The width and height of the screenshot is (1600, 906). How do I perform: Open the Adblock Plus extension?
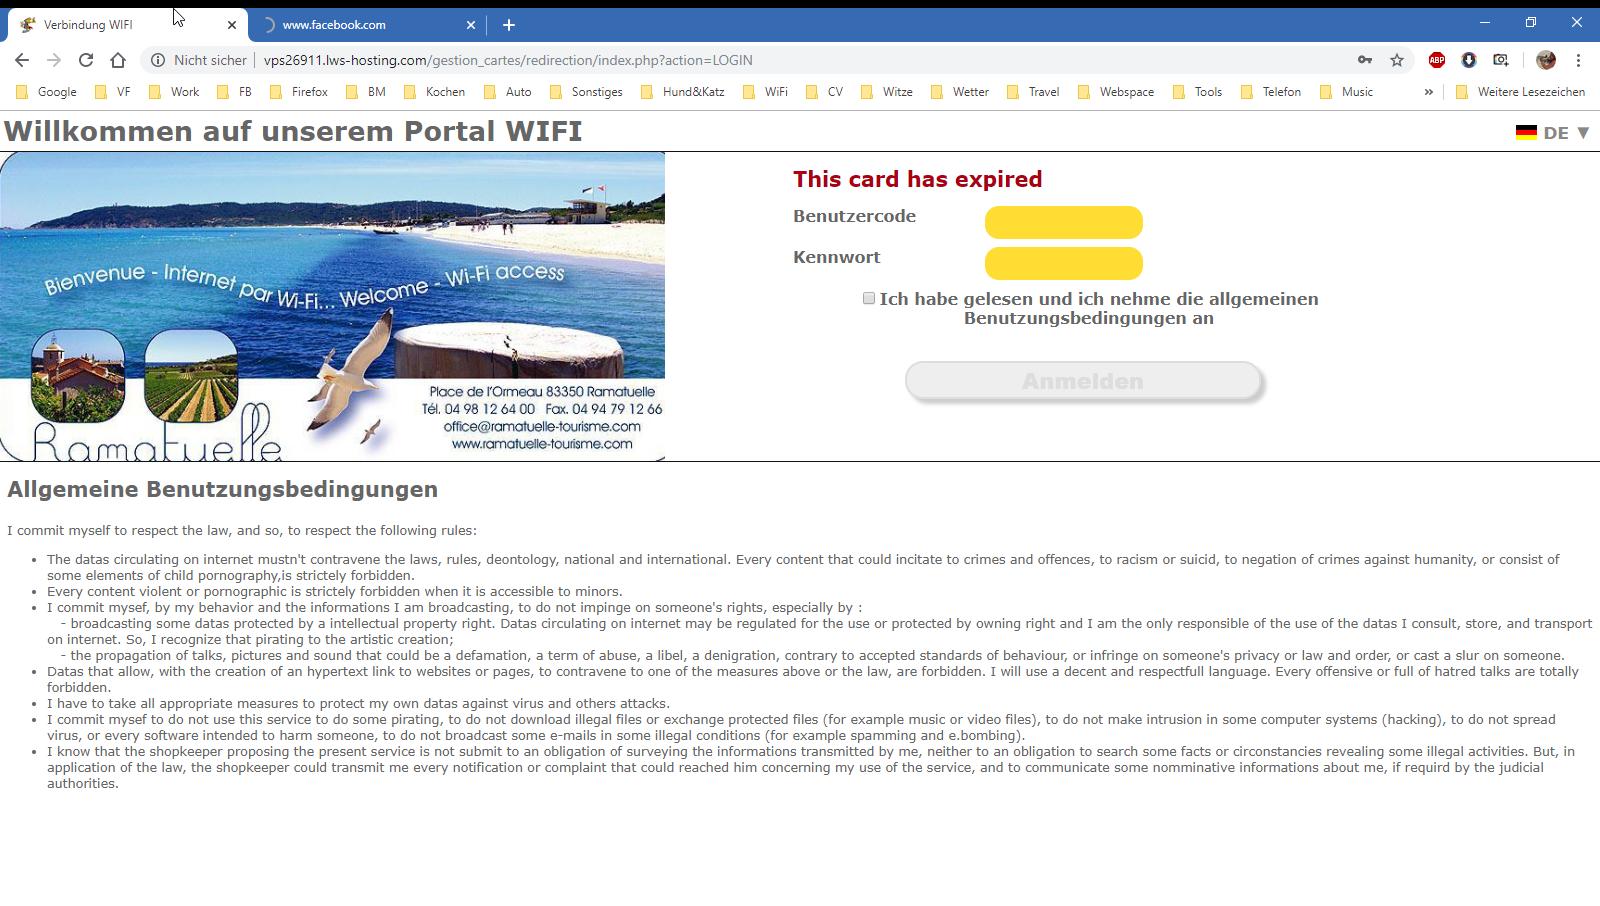pyautogui.click(x=1436, y=60)
